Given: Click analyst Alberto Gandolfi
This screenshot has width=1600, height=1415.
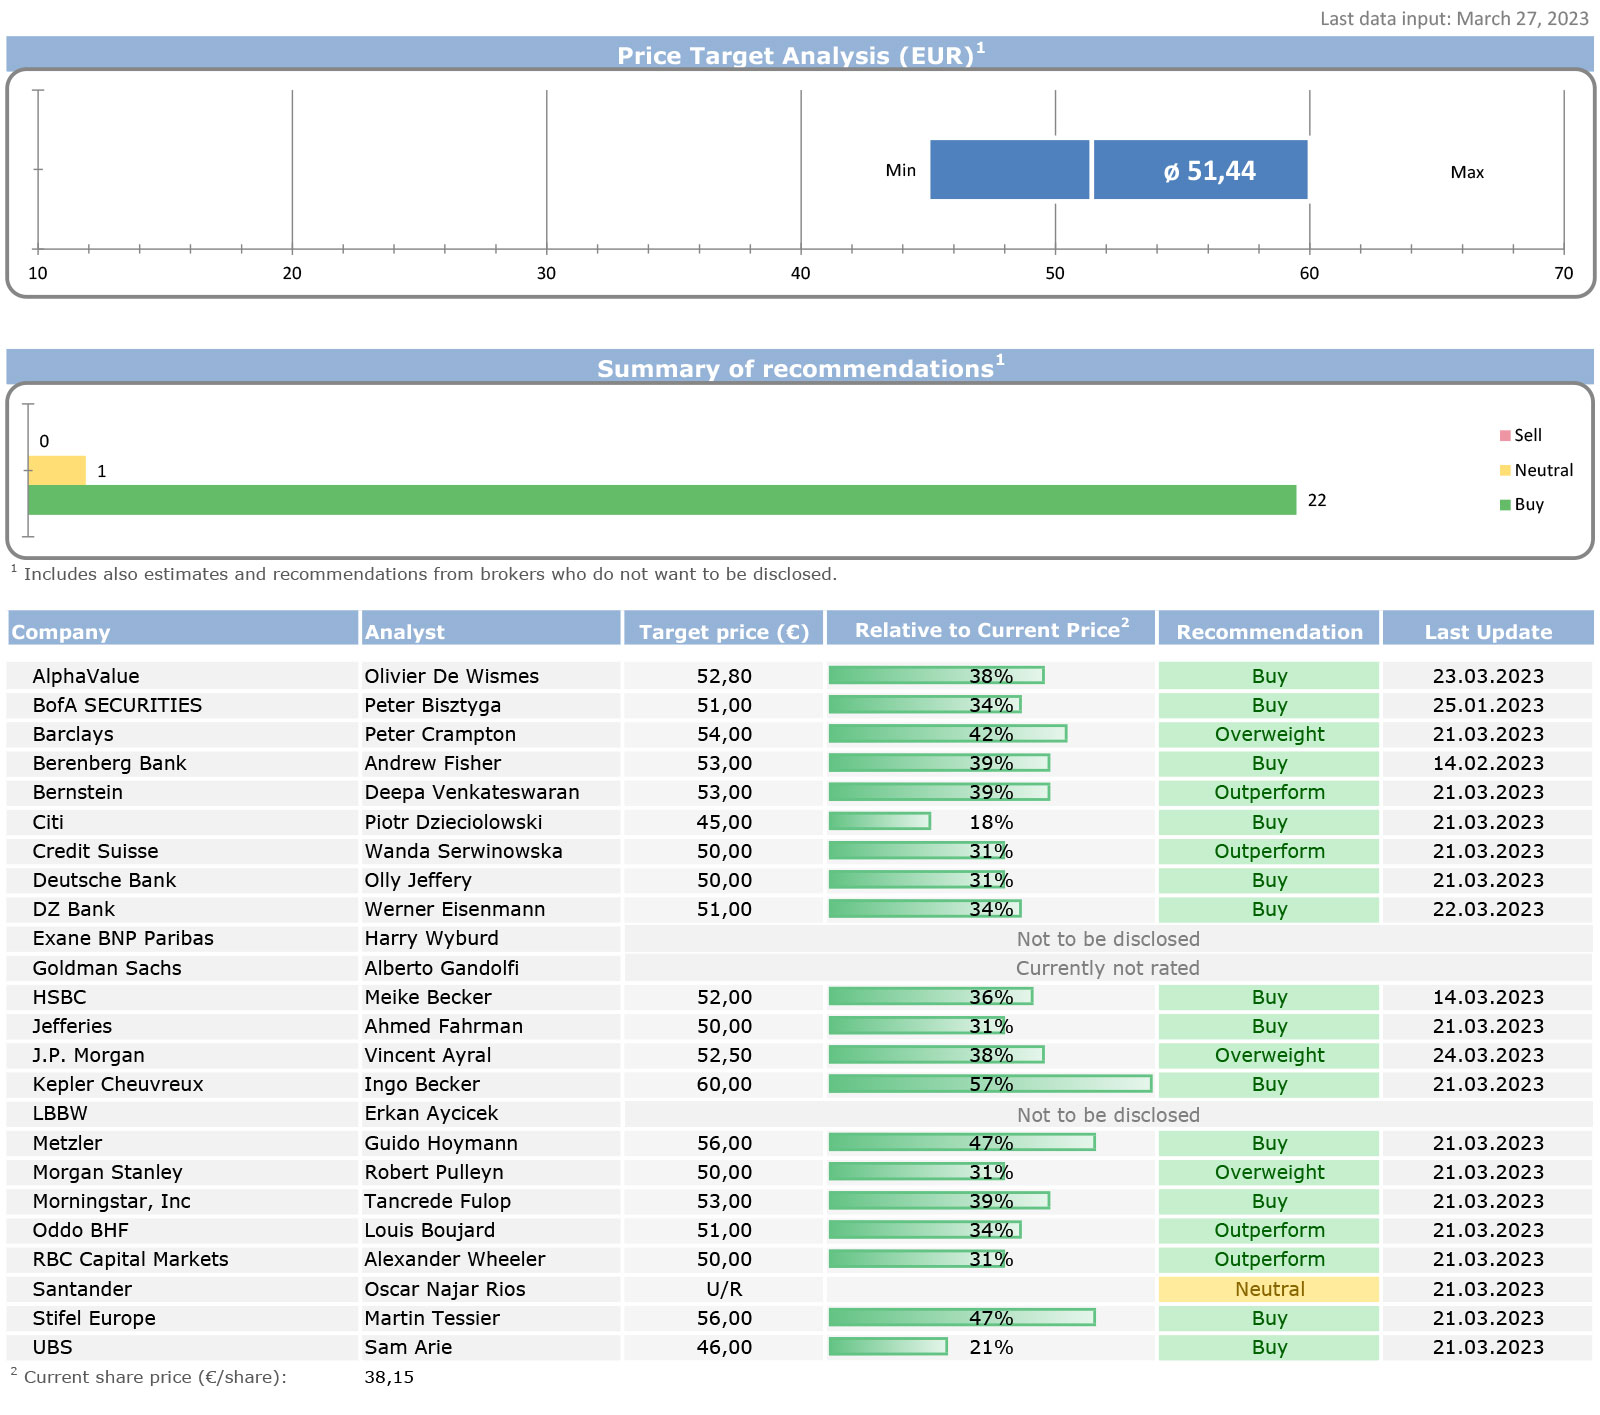Looking at the screenshot, I should [x=441, y=968].
